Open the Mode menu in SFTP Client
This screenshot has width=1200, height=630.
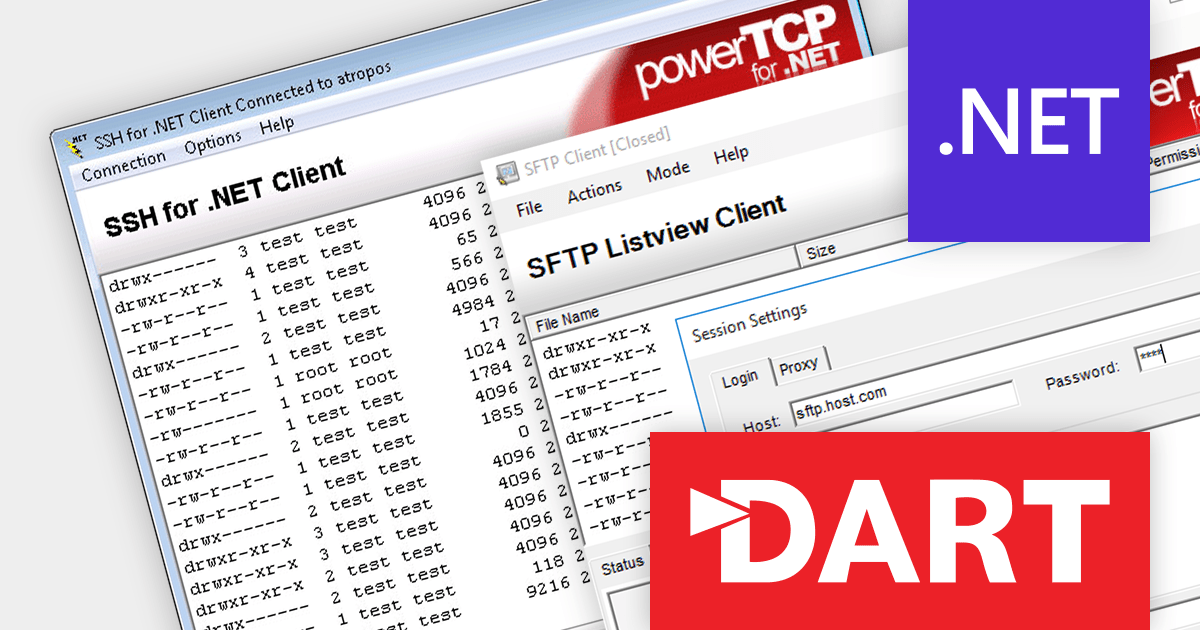point(668,172)
